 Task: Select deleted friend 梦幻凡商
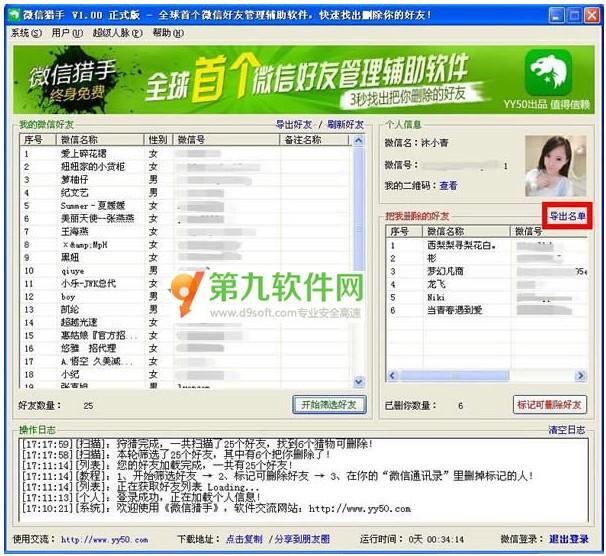(487, 271)
